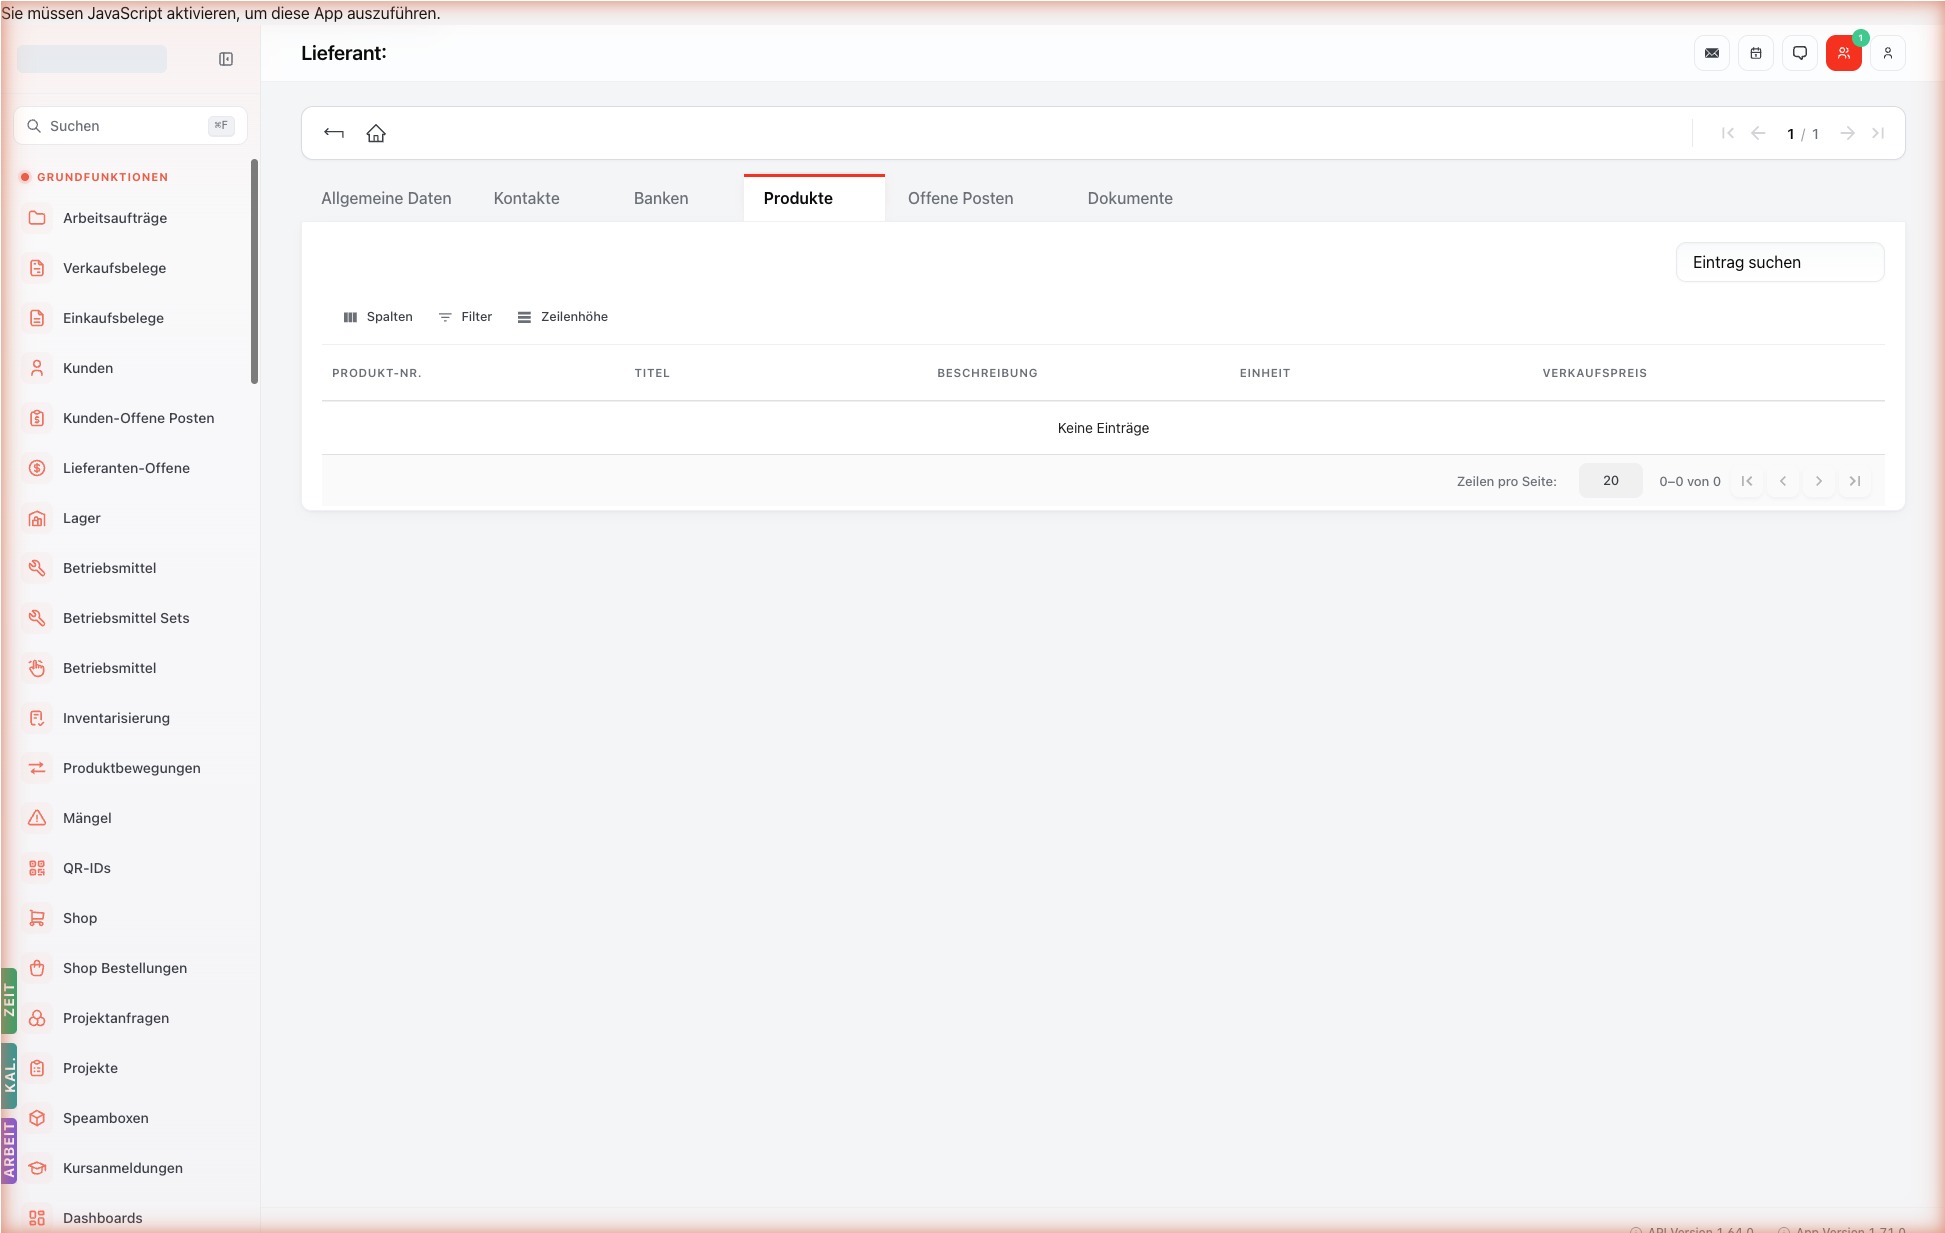The image size is (1945, 1233).
Task: Click the back arrow in toolbar
Action: (334, 133)
